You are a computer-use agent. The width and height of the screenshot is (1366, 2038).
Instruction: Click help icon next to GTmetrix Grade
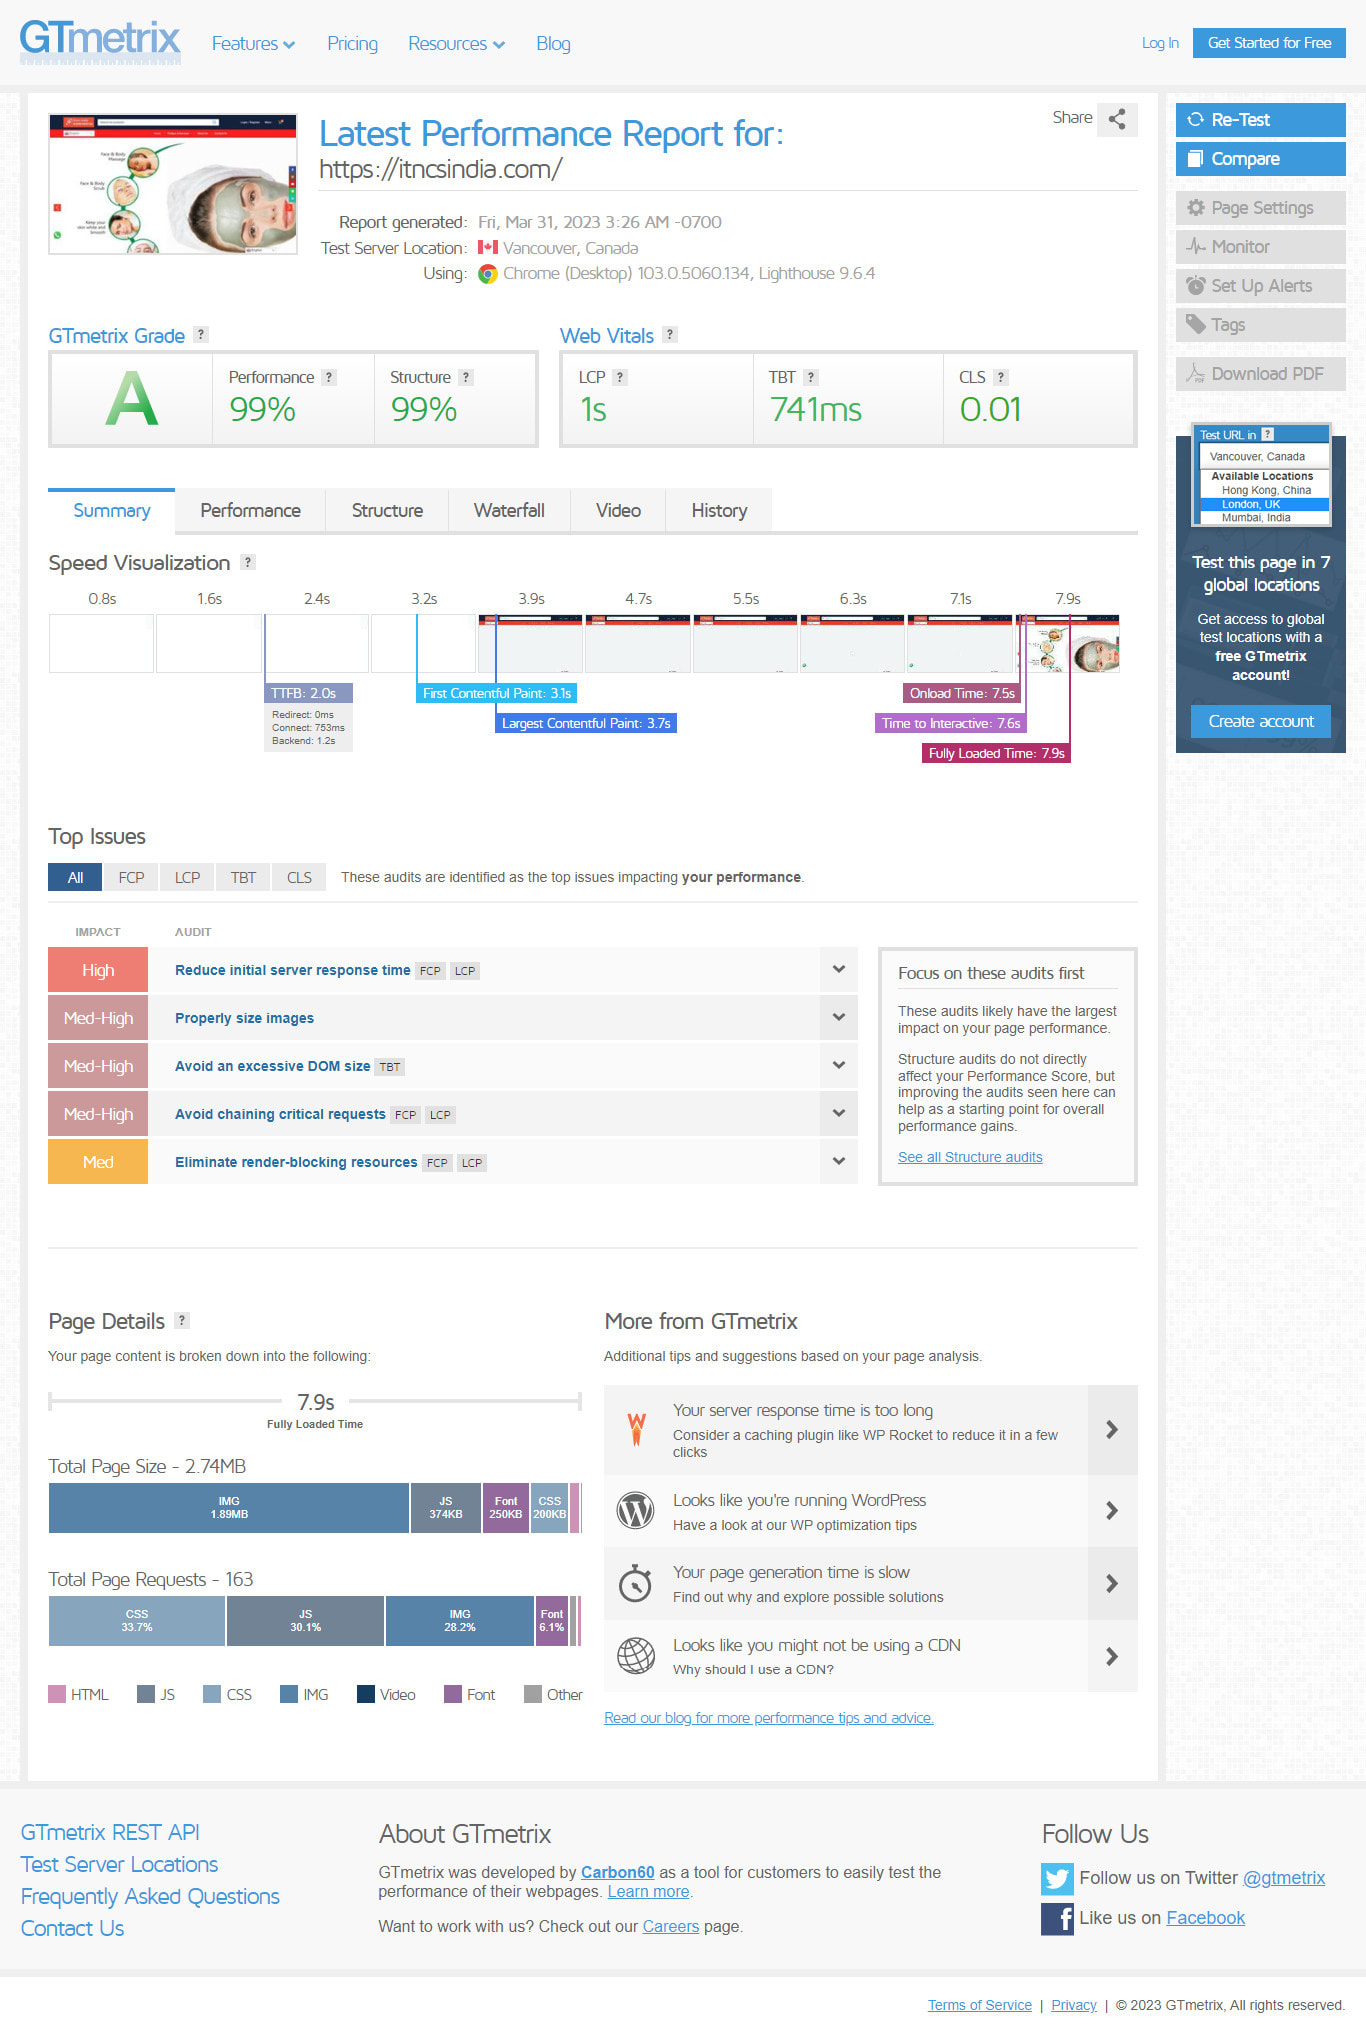pyautogui.click(x=201, y=335)
